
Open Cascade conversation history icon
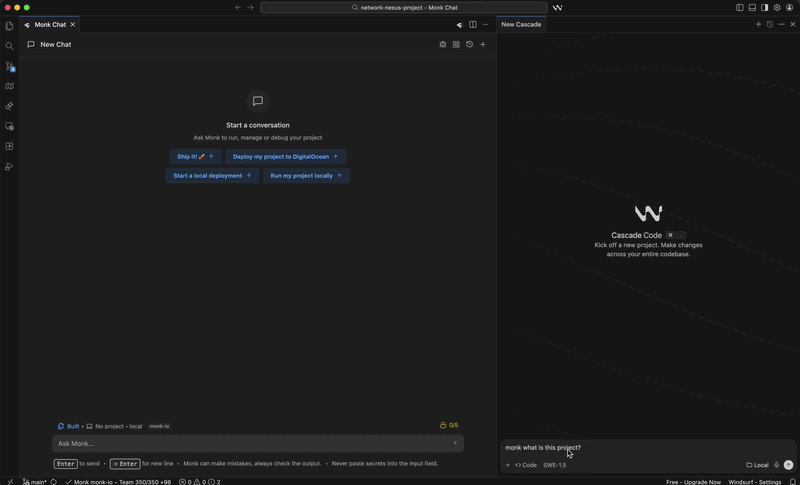click(770, 24)
